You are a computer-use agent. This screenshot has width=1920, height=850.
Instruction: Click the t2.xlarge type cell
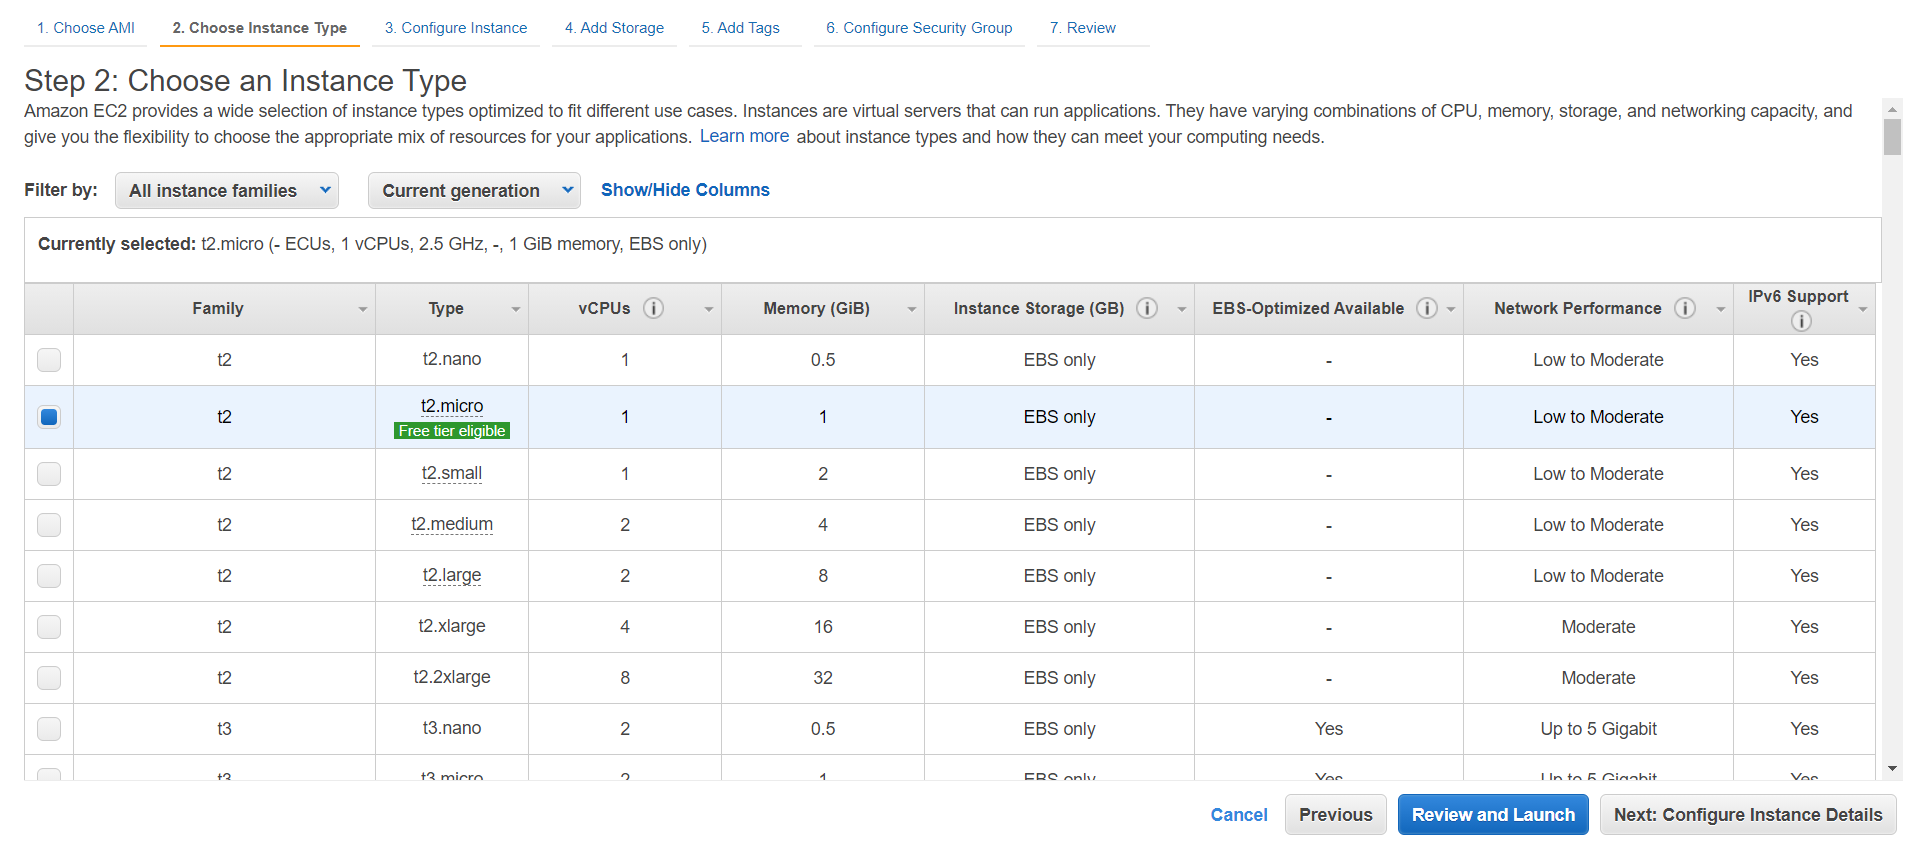coord(452,626)
